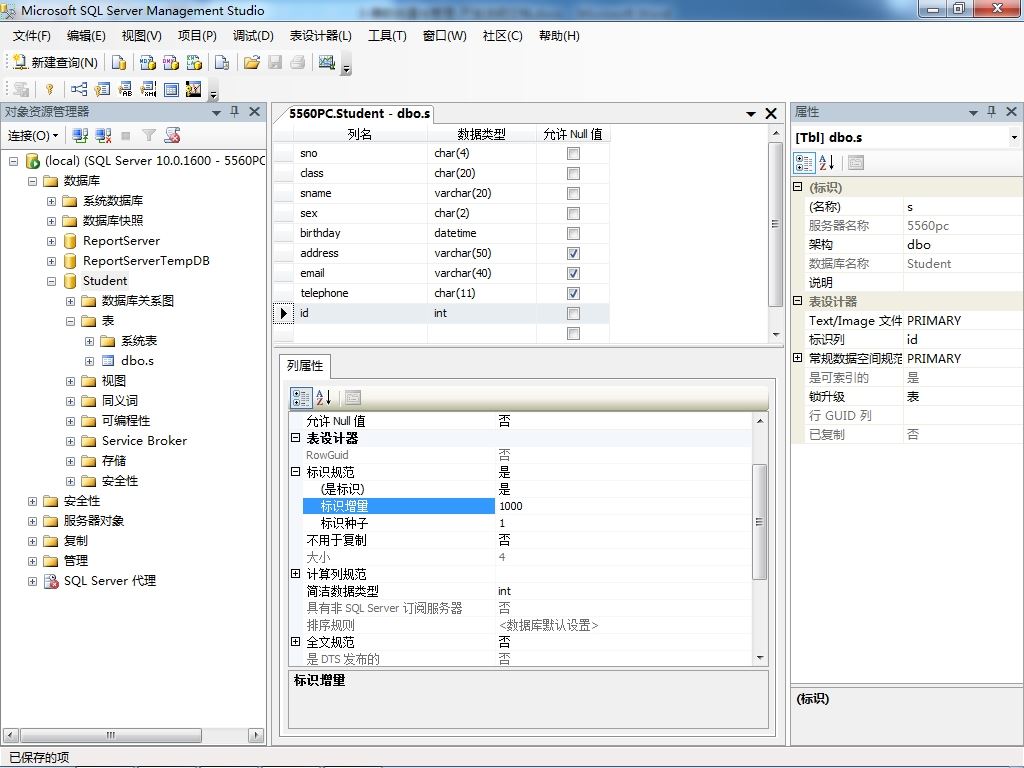Open a file with the folder icon
Viewport: 1024px width, 768px height.
pyautogui.click(x=252, y=63)
